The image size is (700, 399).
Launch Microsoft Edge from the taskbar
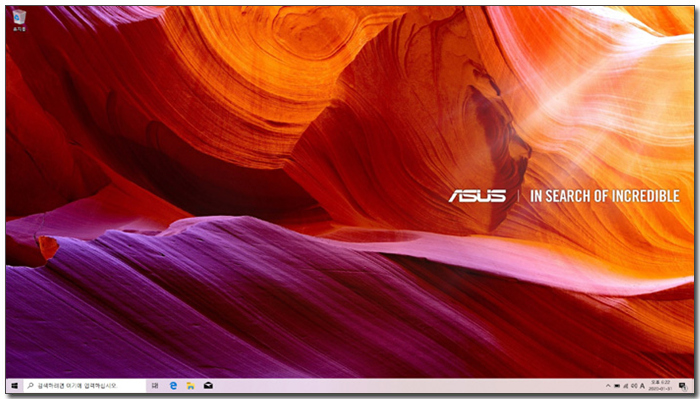click(x=173, y=385)
